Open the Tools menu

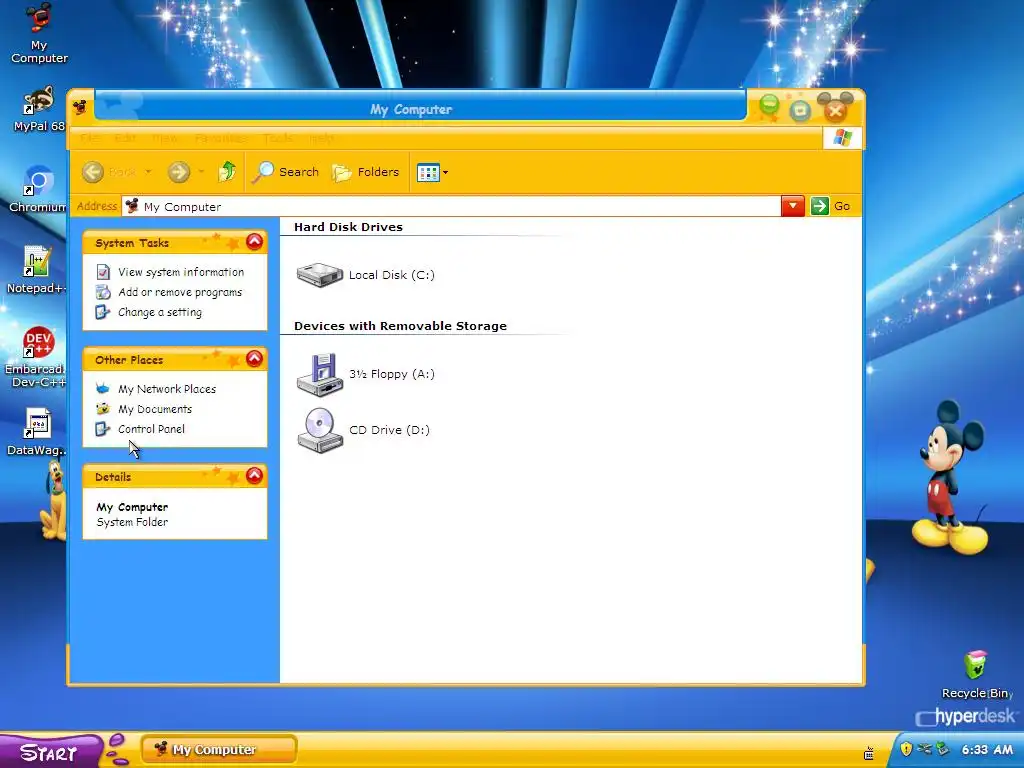coord(278,138)
